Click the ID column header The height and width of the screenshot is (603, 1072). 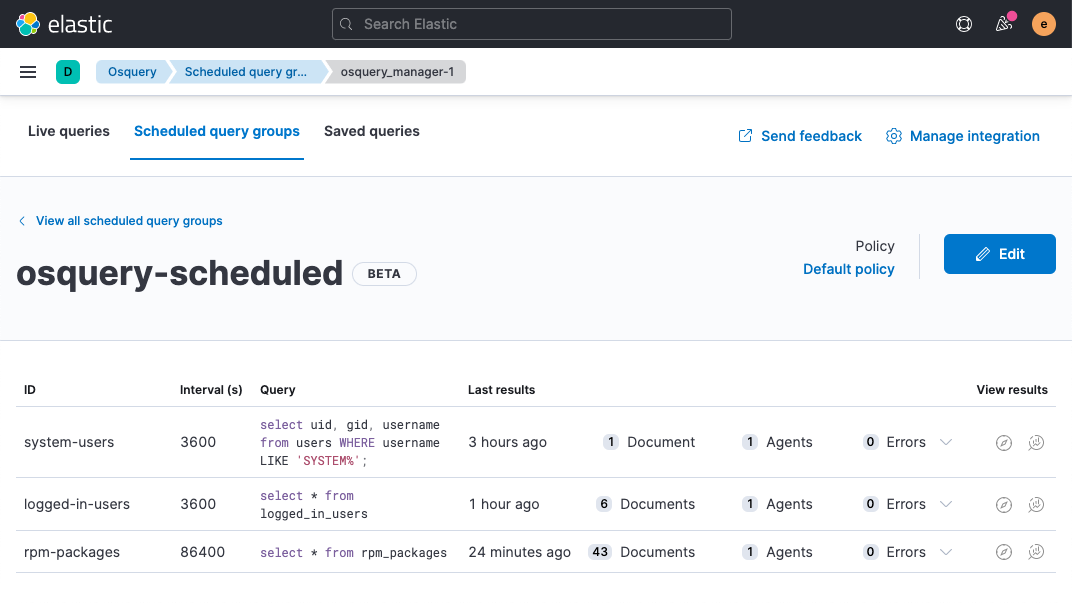[30, 390]
